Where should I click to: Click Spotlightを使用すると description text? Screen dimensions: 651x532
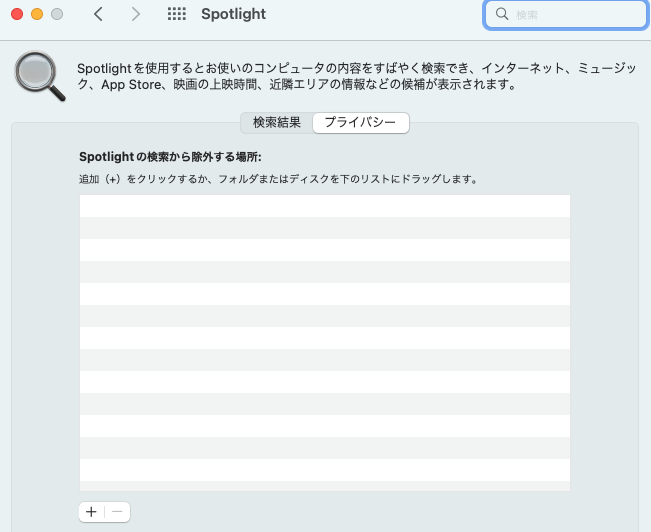coord(357,76)
